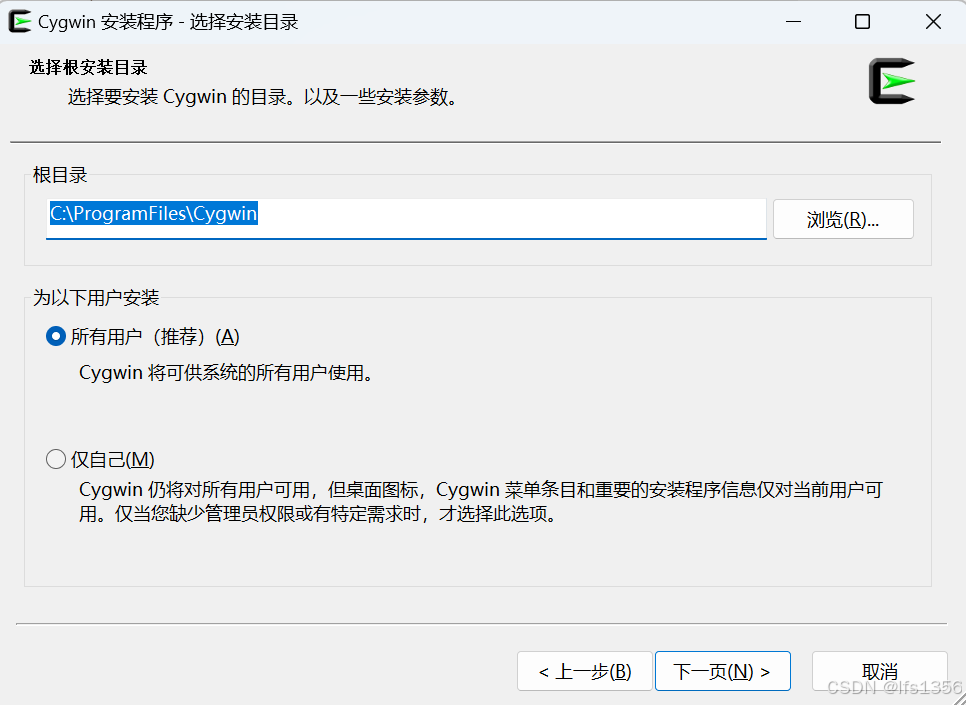Click the root directory path input field
This screenshot has width=966, height=705.
(x=406, y=219)
